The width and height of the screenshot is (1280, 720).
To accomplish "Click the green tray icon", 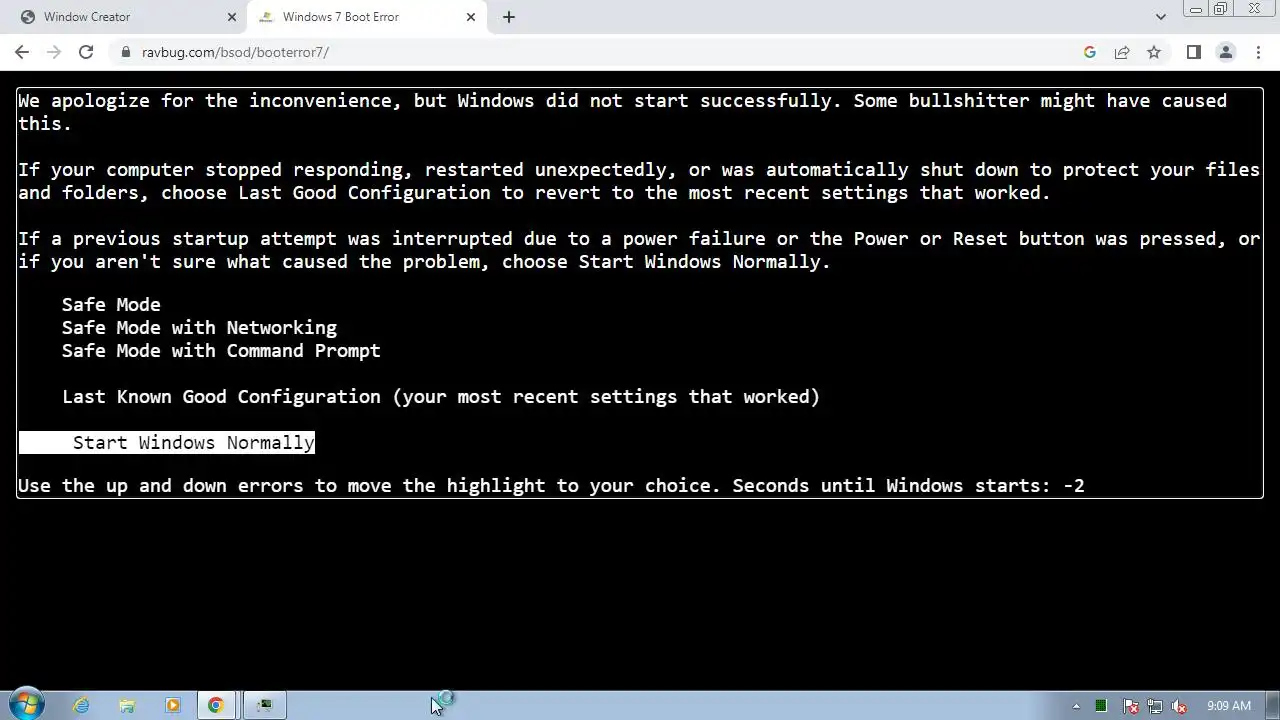I will point(1101,706).
